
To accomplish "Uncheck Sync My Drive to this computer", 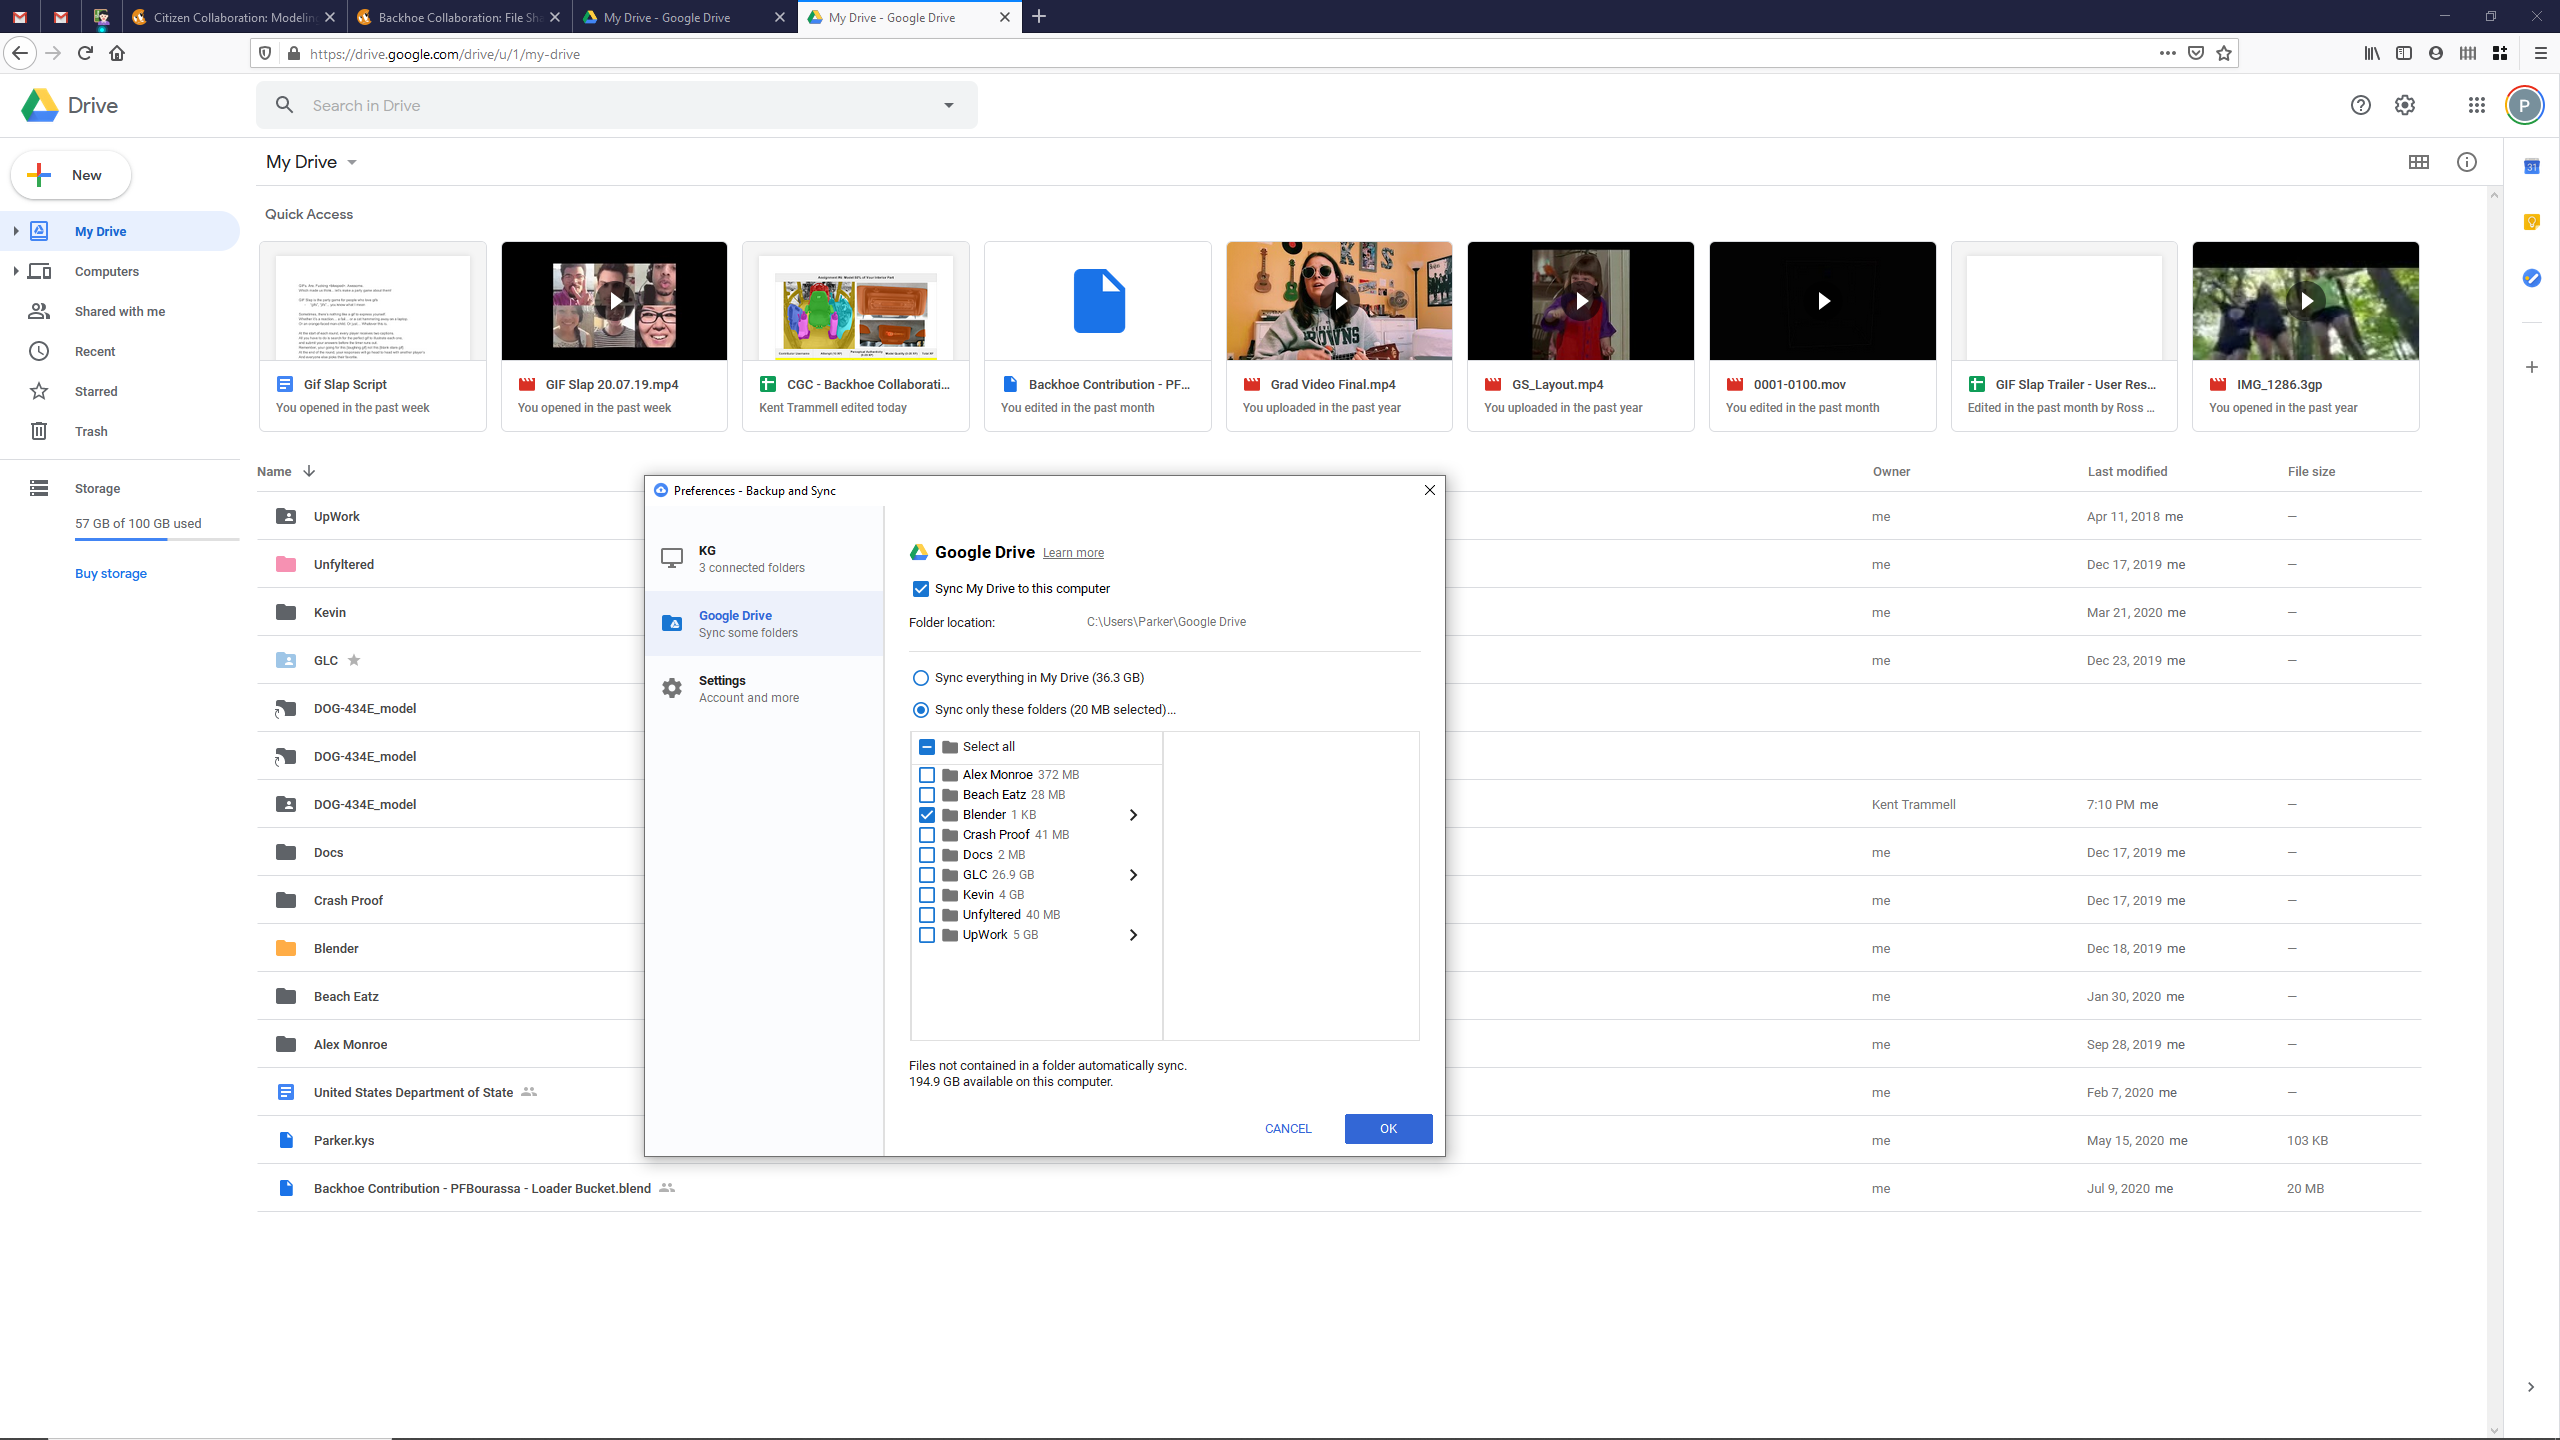I will (921, 589).
